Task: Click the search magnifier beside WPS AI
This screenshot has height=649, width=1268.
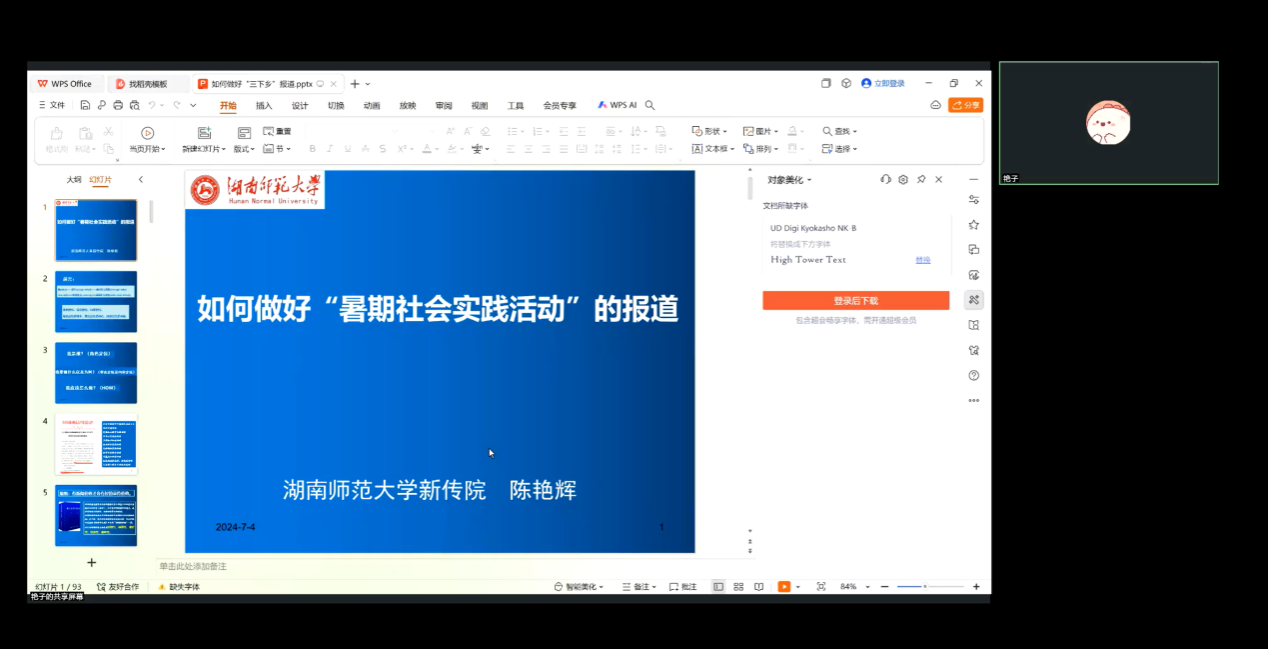Action: tap(650, 105)
